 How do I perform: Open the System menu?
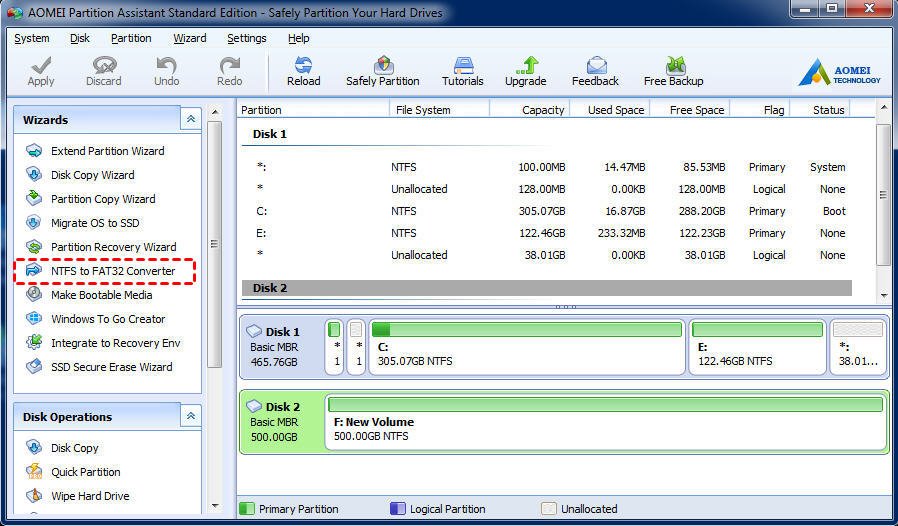coord(31,38)
